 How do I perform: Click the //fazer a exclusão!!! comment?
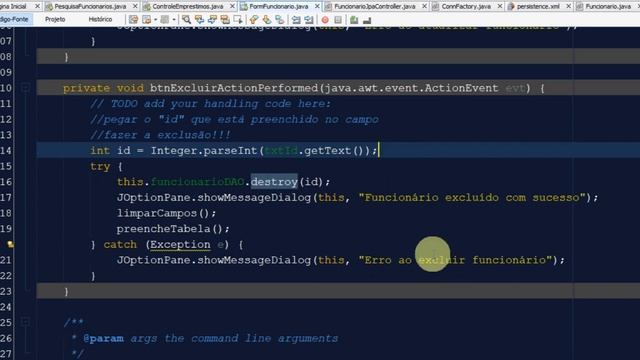tap(160, 135)
